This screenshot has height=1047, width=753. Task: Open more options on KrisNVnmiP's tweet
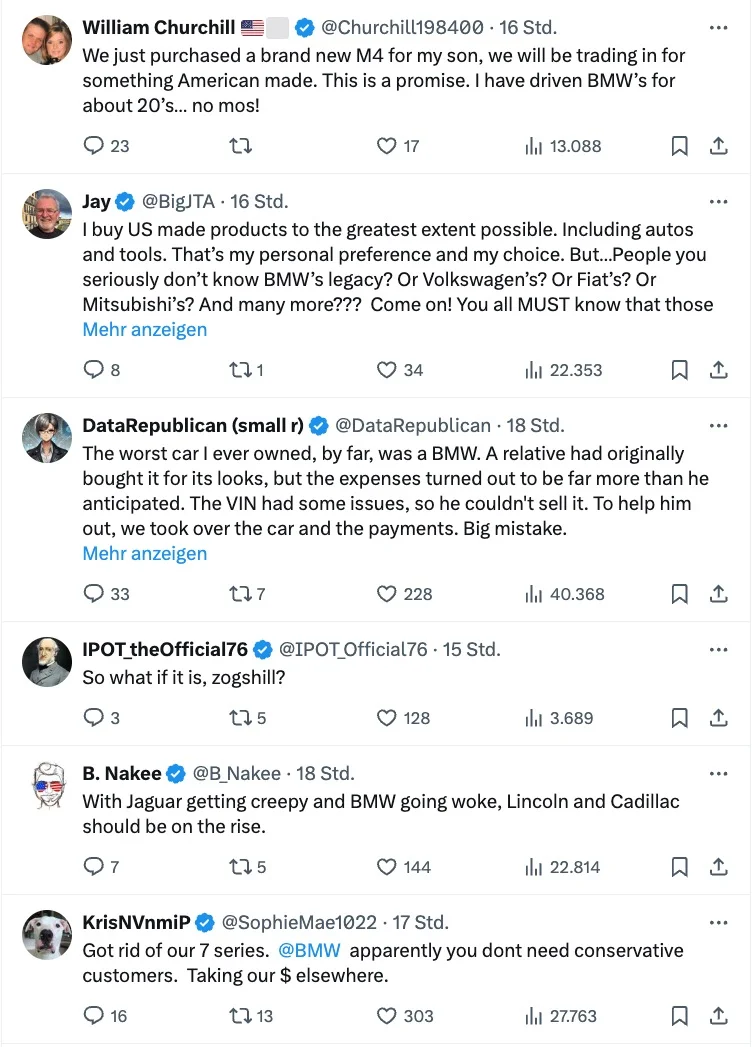click(x=718, y=922)
